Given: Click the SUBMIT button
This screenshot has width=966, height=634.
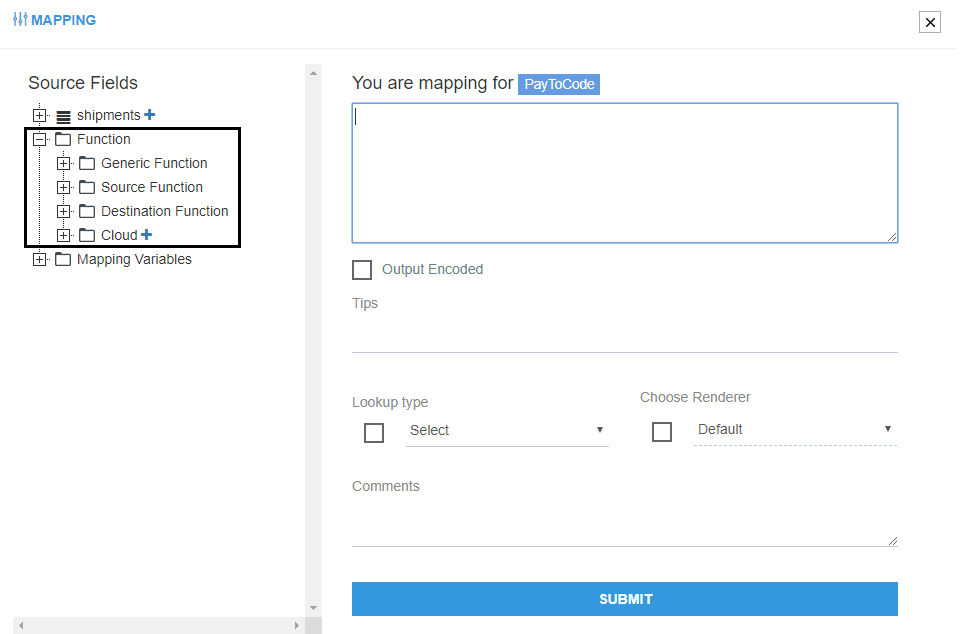Looking at the screenshot, I should pos(625,599).
